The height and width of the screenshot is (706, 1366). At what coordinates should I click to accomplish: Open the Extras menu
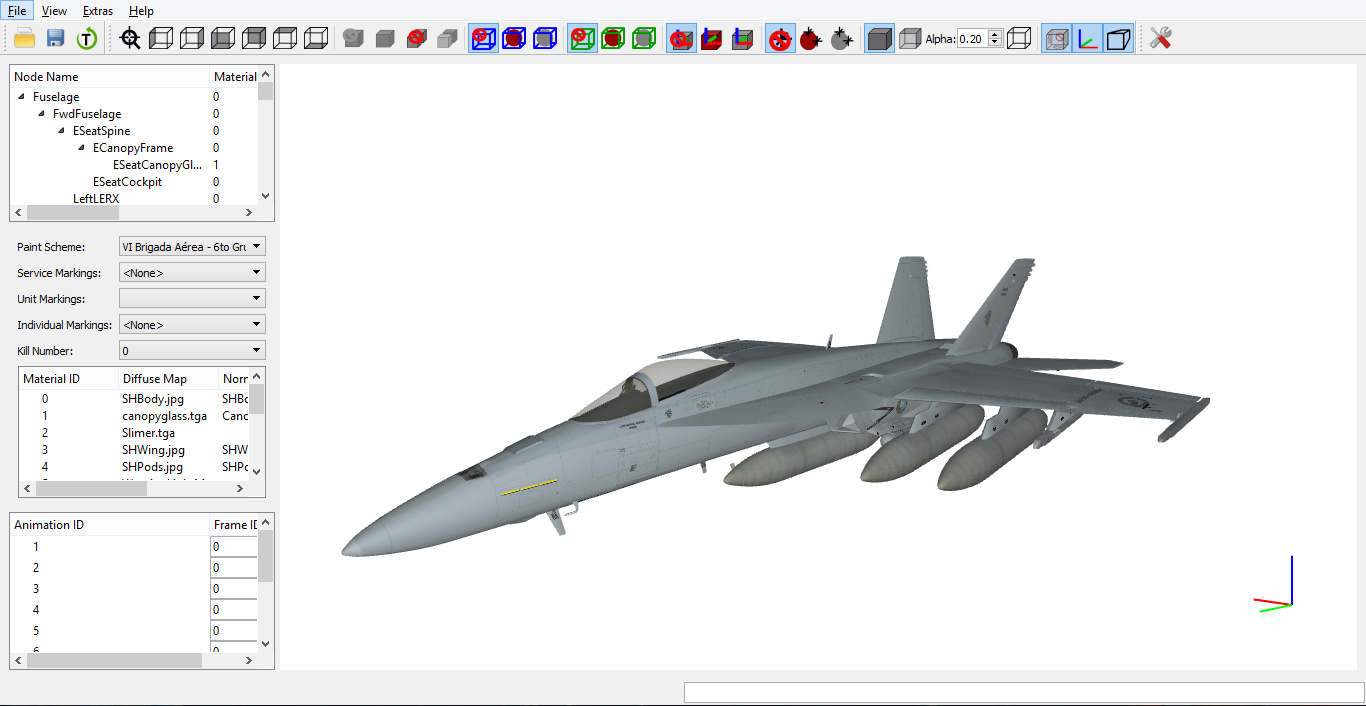pyautogui.click(x=98, y=11)
